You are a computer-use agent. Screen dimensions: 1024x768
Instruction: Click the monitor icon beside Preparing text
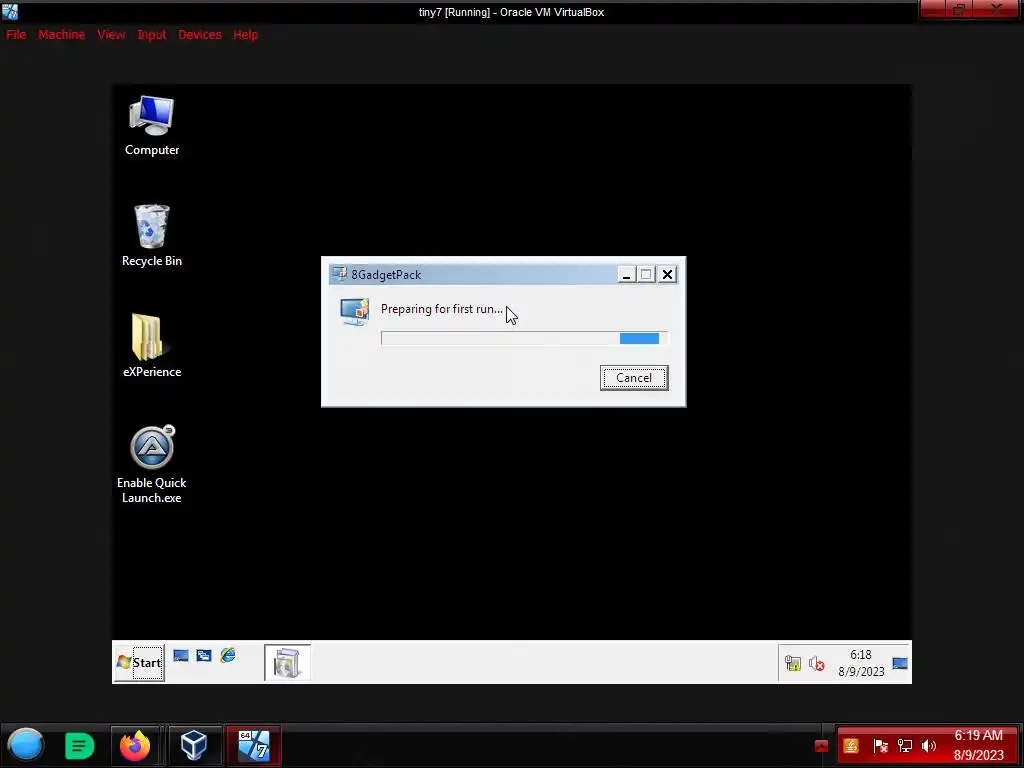pyautogui.click(x=355, y=312)
